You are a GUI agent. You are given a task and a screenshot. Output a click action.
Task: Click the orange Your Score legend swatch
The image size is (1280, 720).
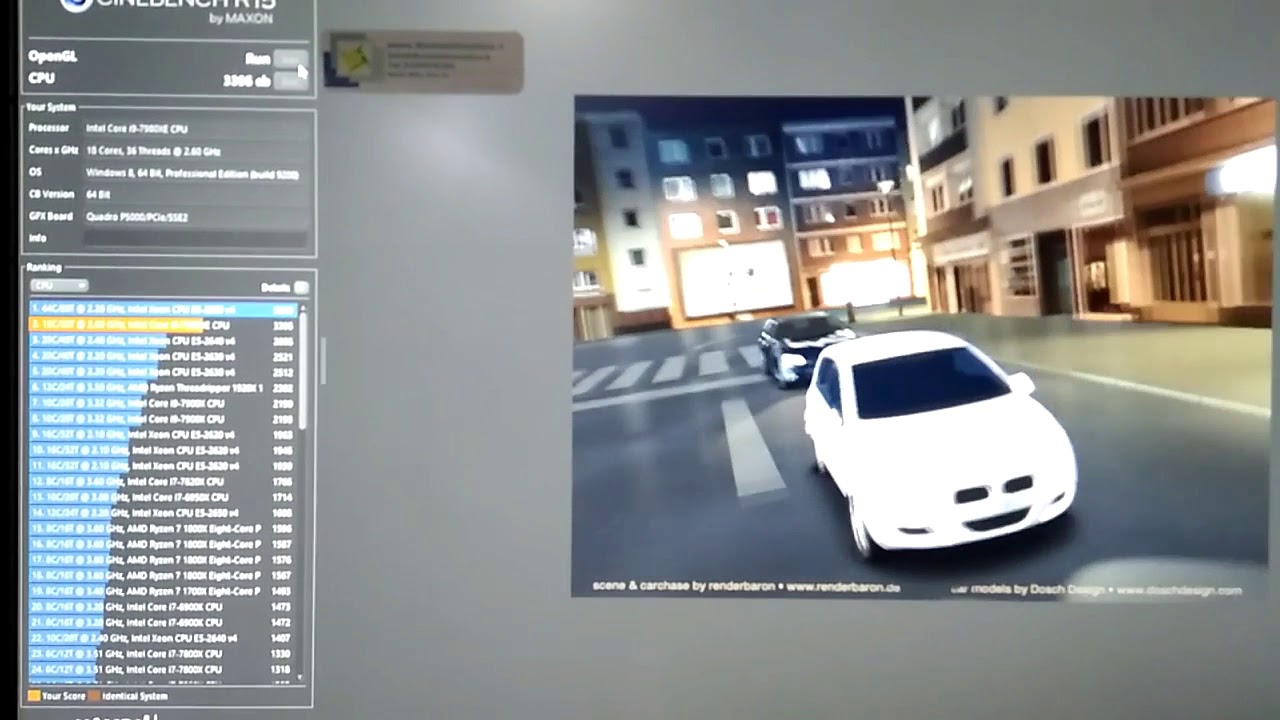pos(34,696)
